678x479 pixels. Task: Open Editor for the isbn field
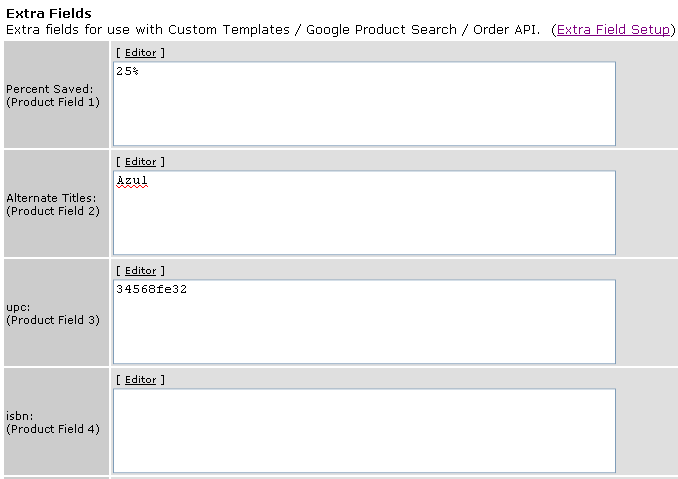pos(141,380)
